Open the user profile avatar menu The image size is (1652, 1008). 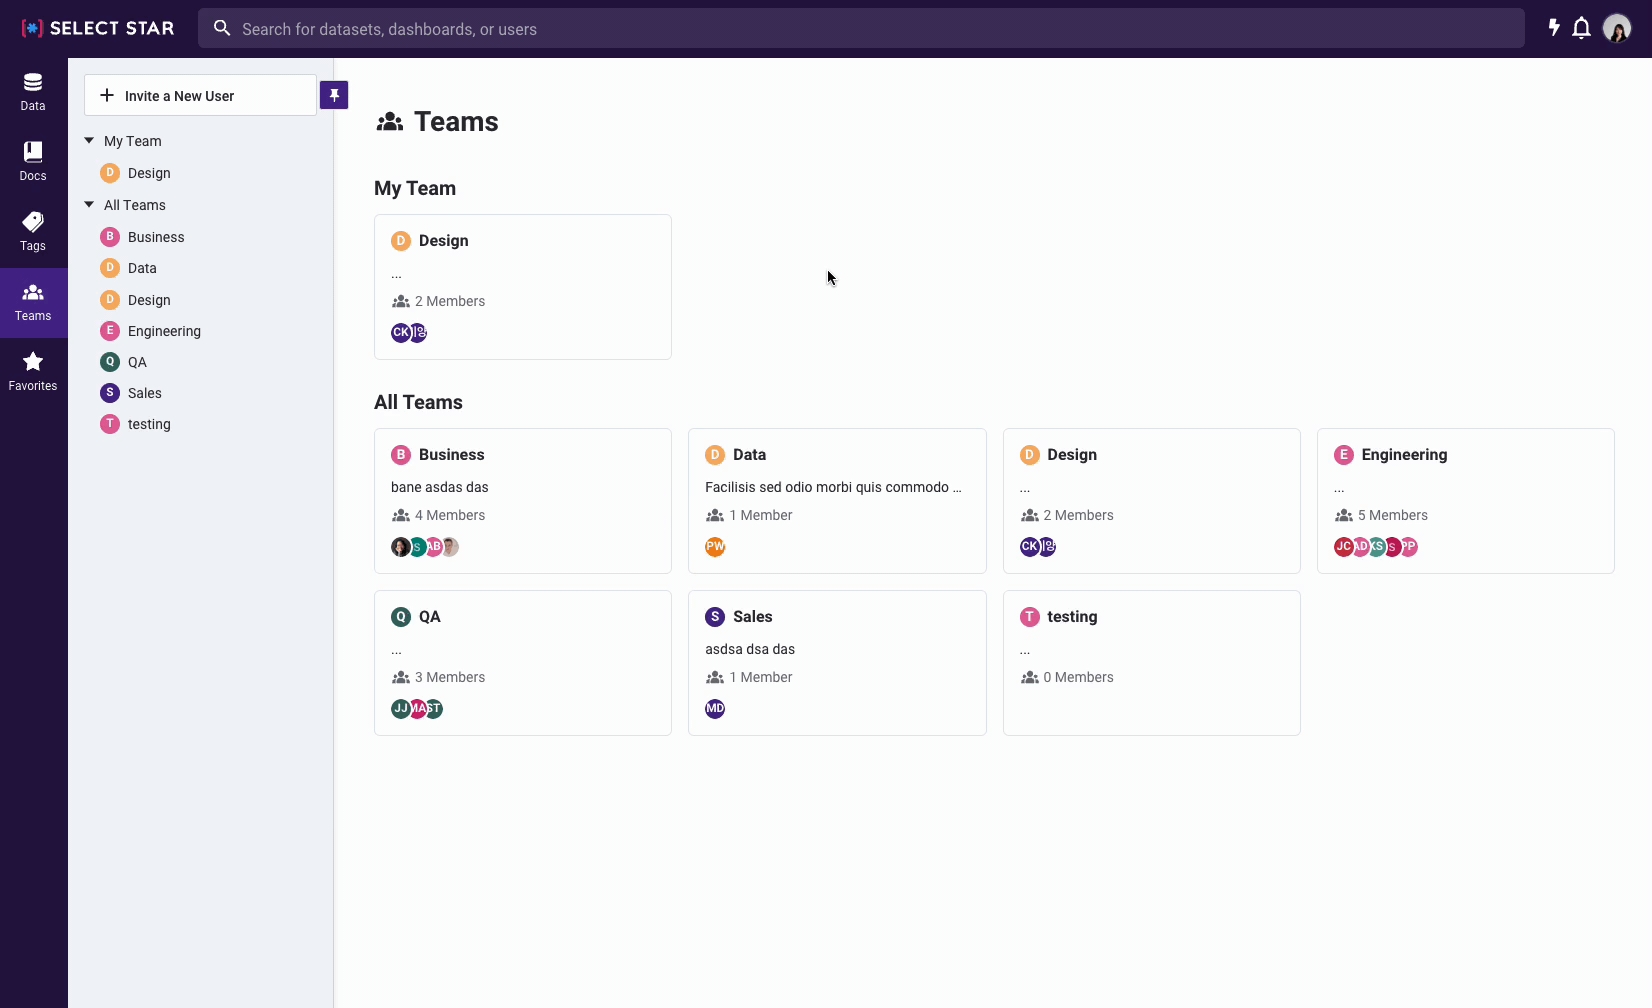[x=1617, y=29]
